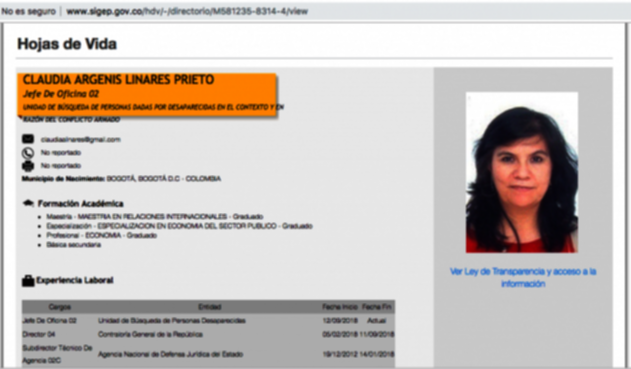The height and width of the screenshot is (369, 631).
Task: Click the Agencia Nacional de Defensa Jurídica cell
Action: point(171,355)
